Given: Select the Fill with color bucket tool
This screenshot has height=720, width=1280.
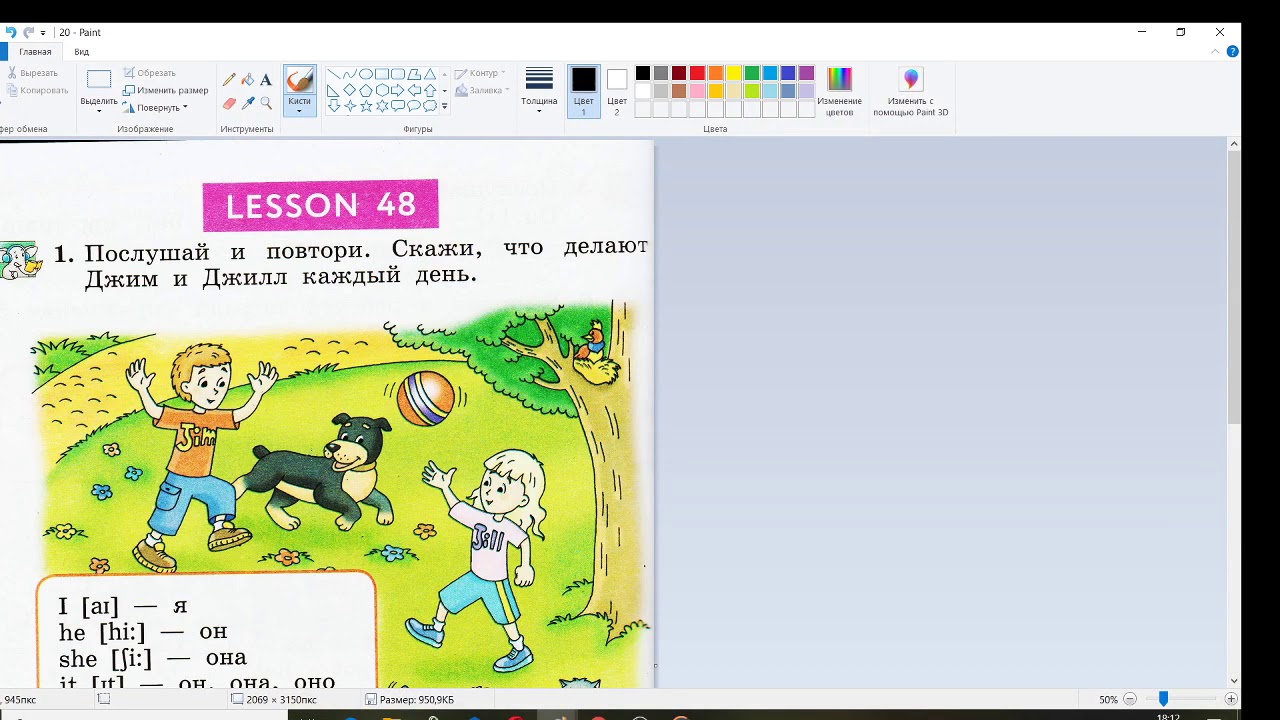Looking at the screenshot, I should [247, 80].
